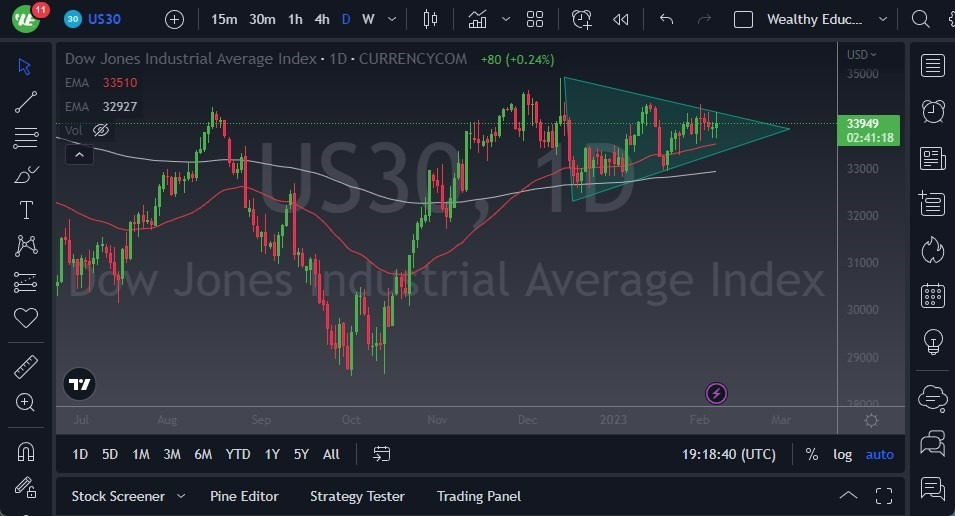Select the brush drawing tool
The height and width of the screenshot is (516, 955).
pyautogui.click(x=26, y=174)
